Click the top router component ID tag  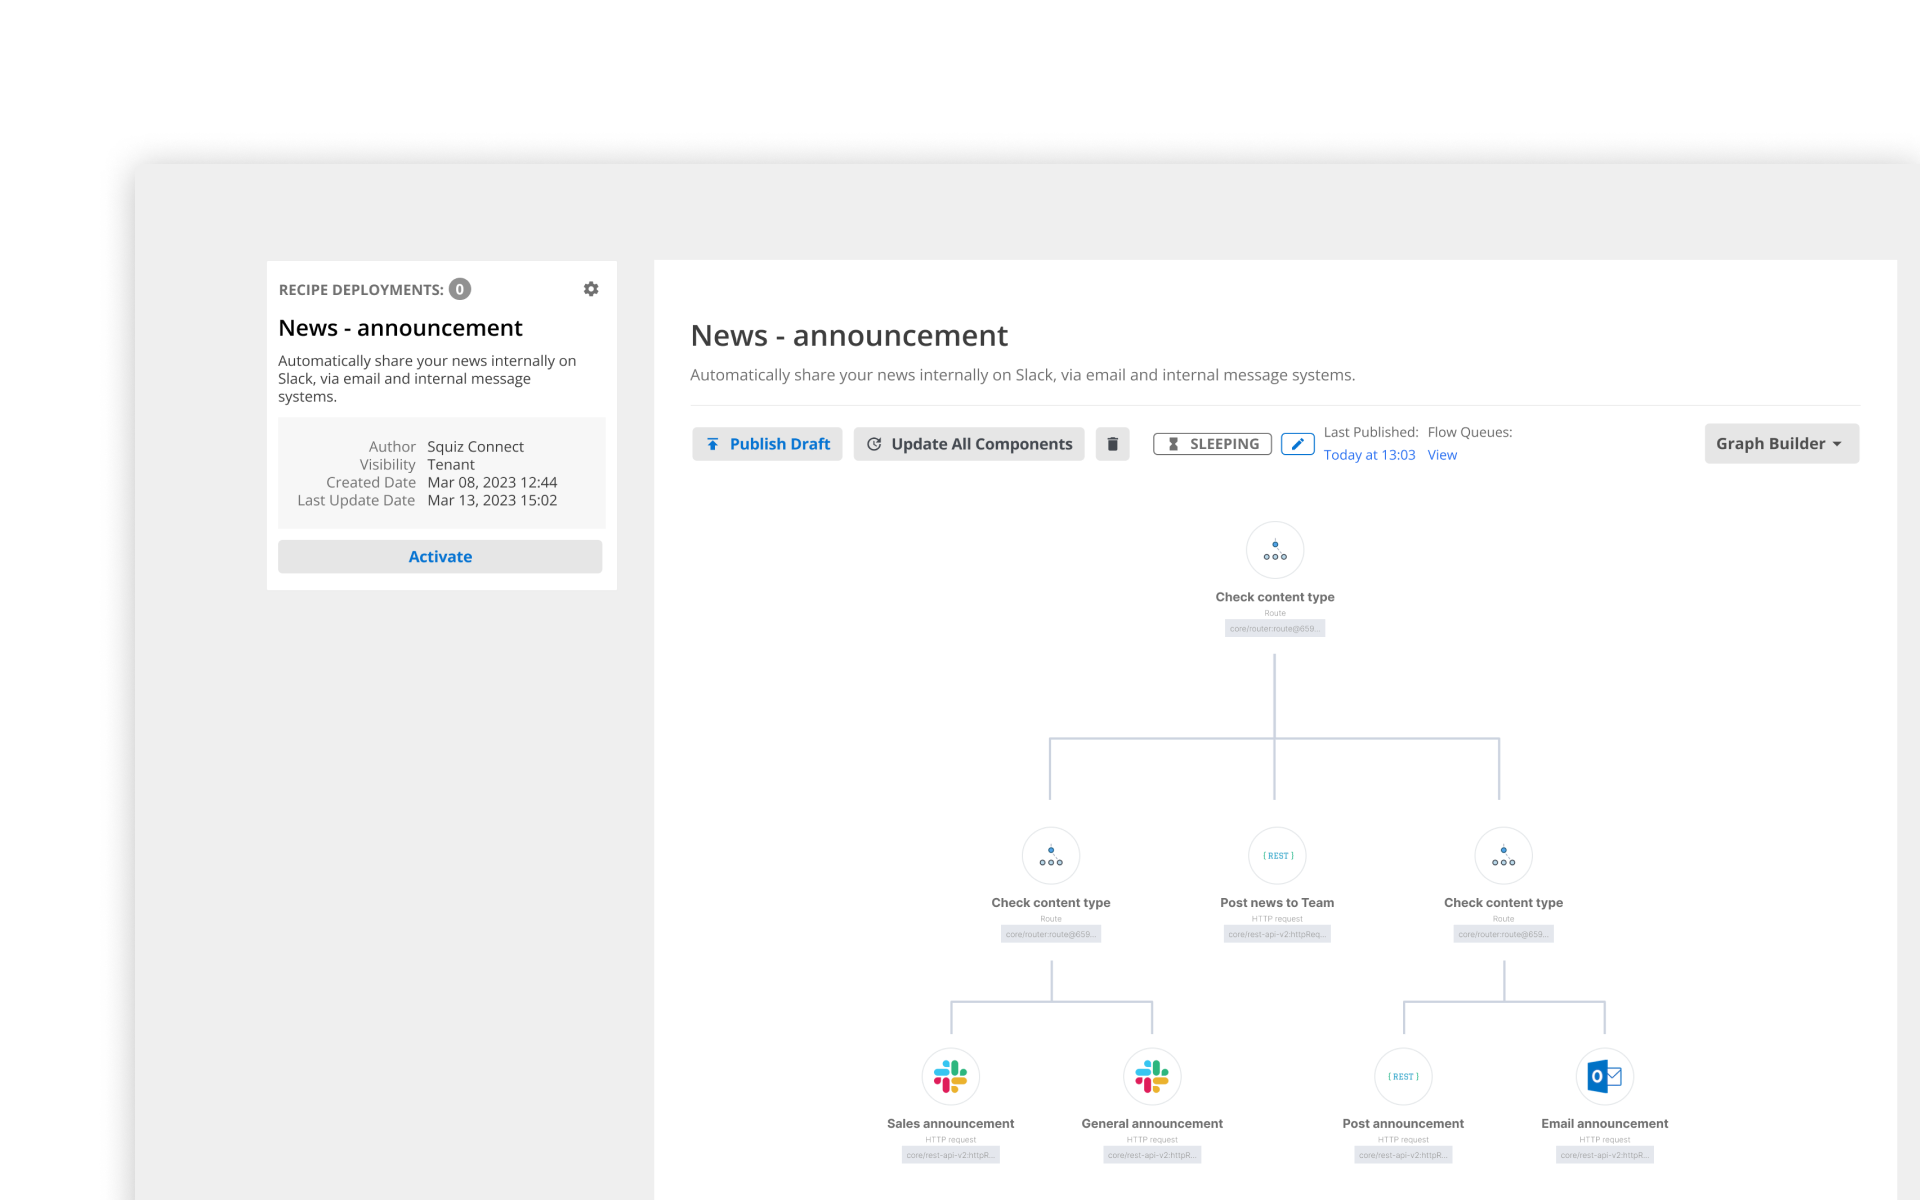tap(1274, 629)
